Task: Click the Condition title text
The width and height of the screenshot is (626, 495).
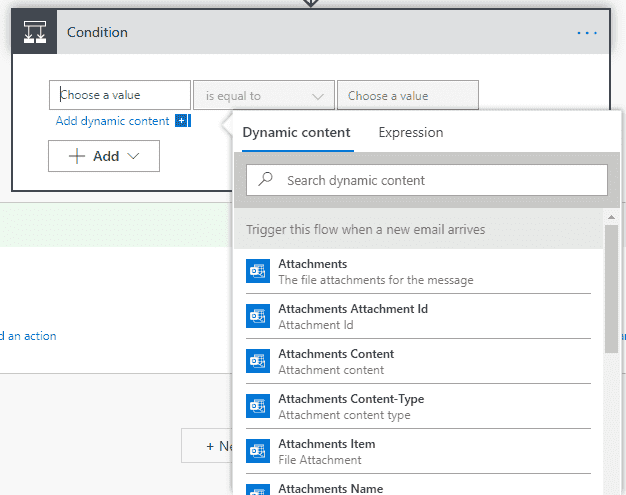Action: pos(97,32)
